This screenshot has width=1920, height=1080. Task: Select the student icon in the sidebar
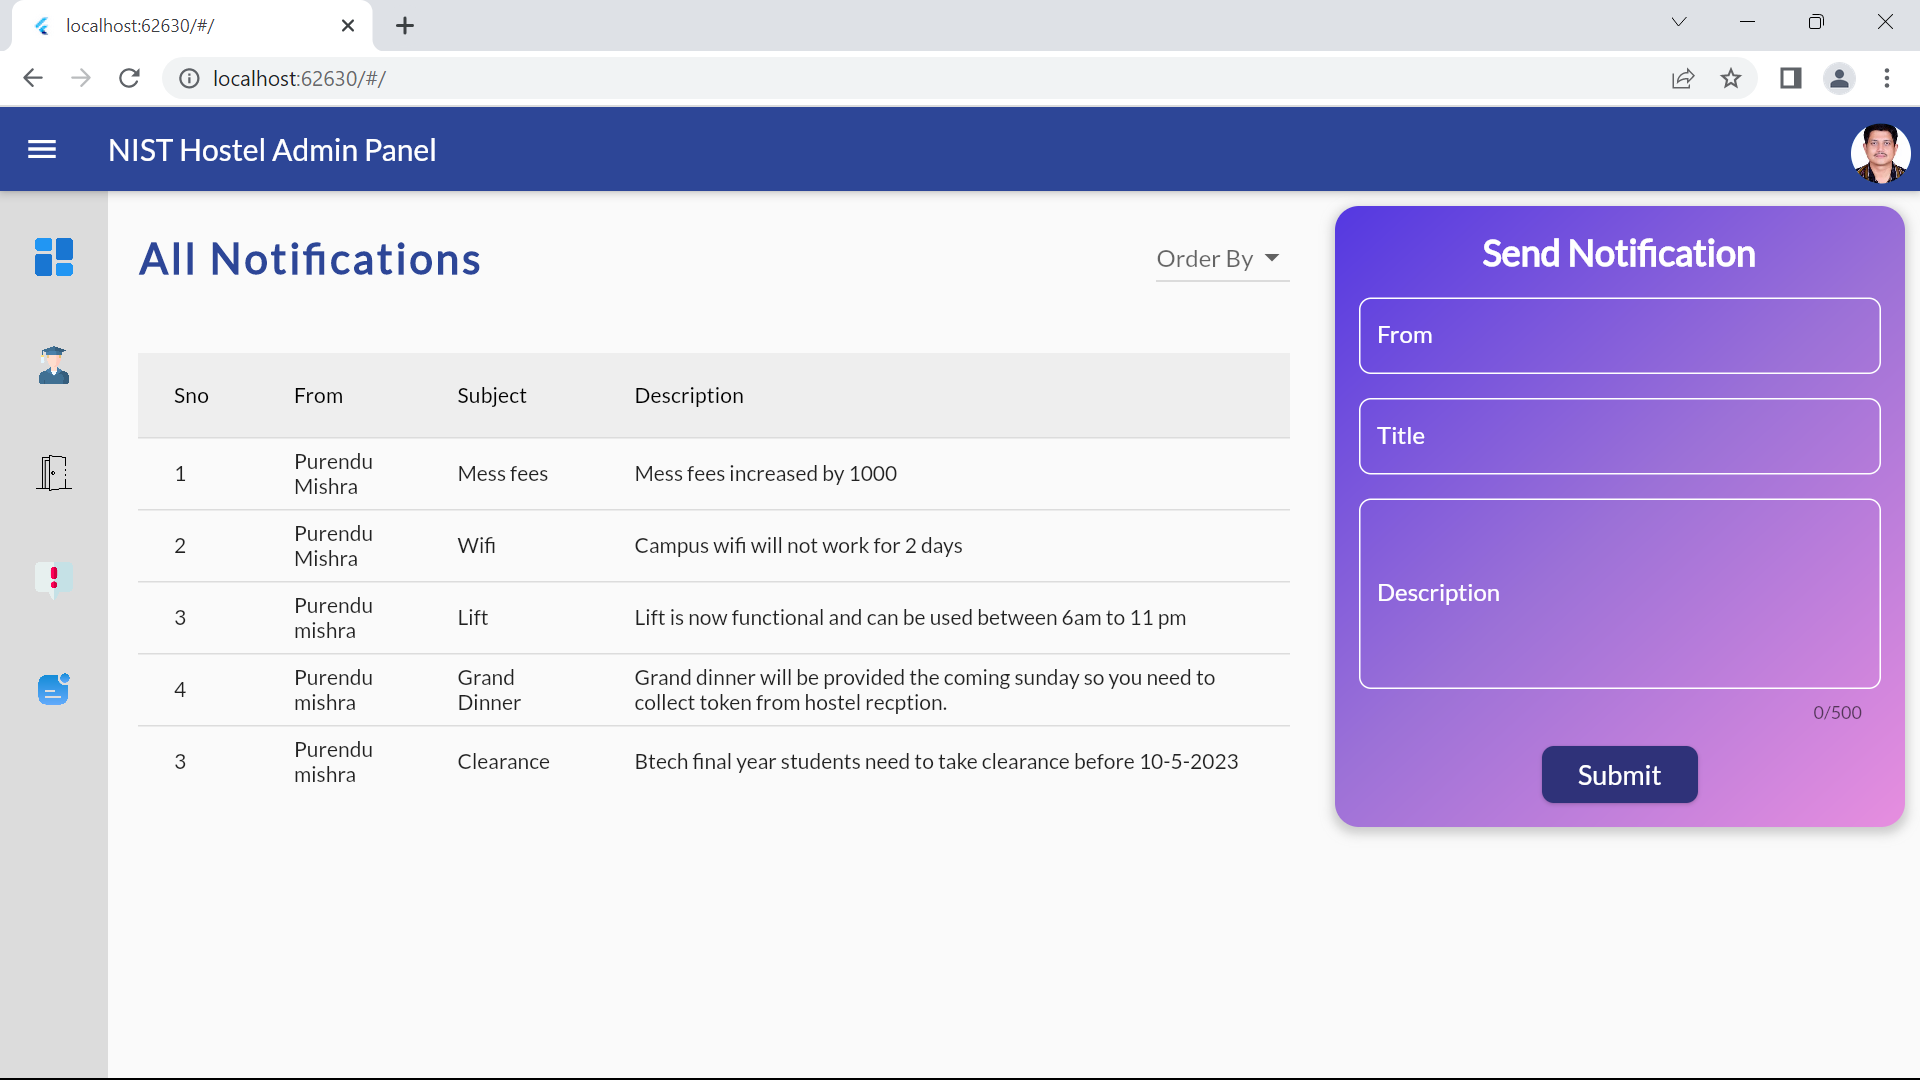pyautogui.click(x=54, y=366)
